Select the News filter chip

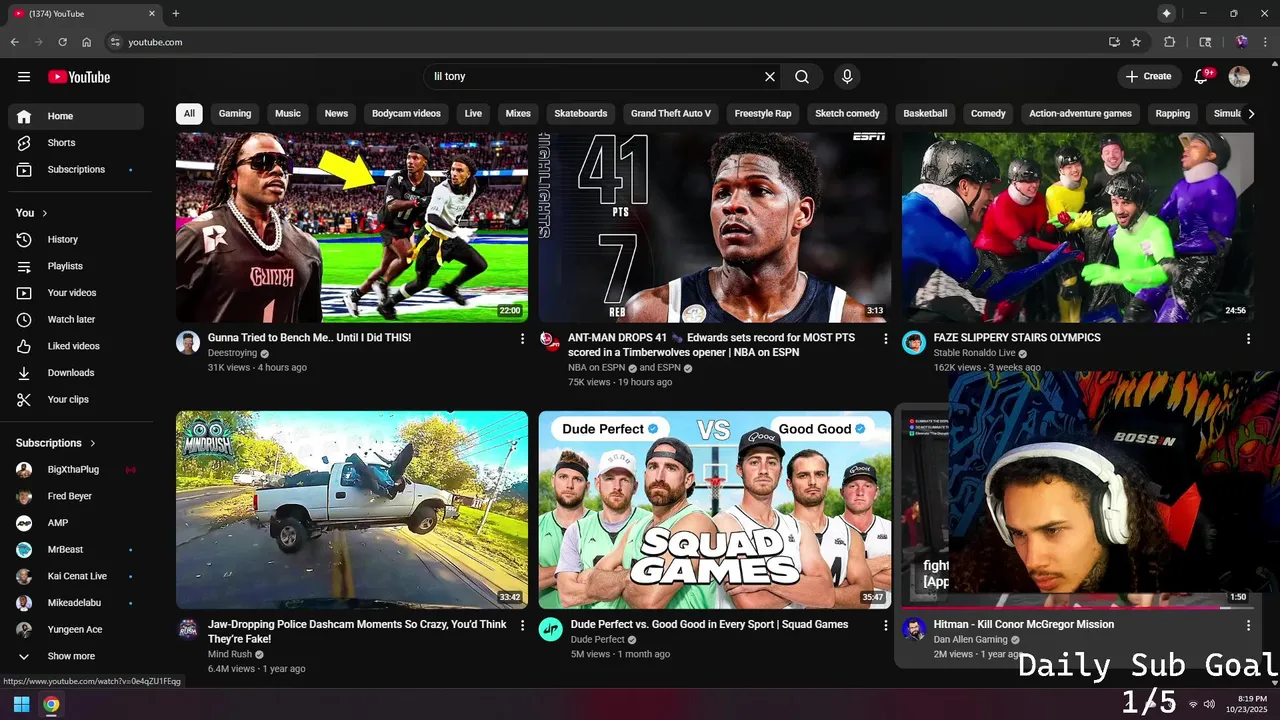tap(336, 114)
